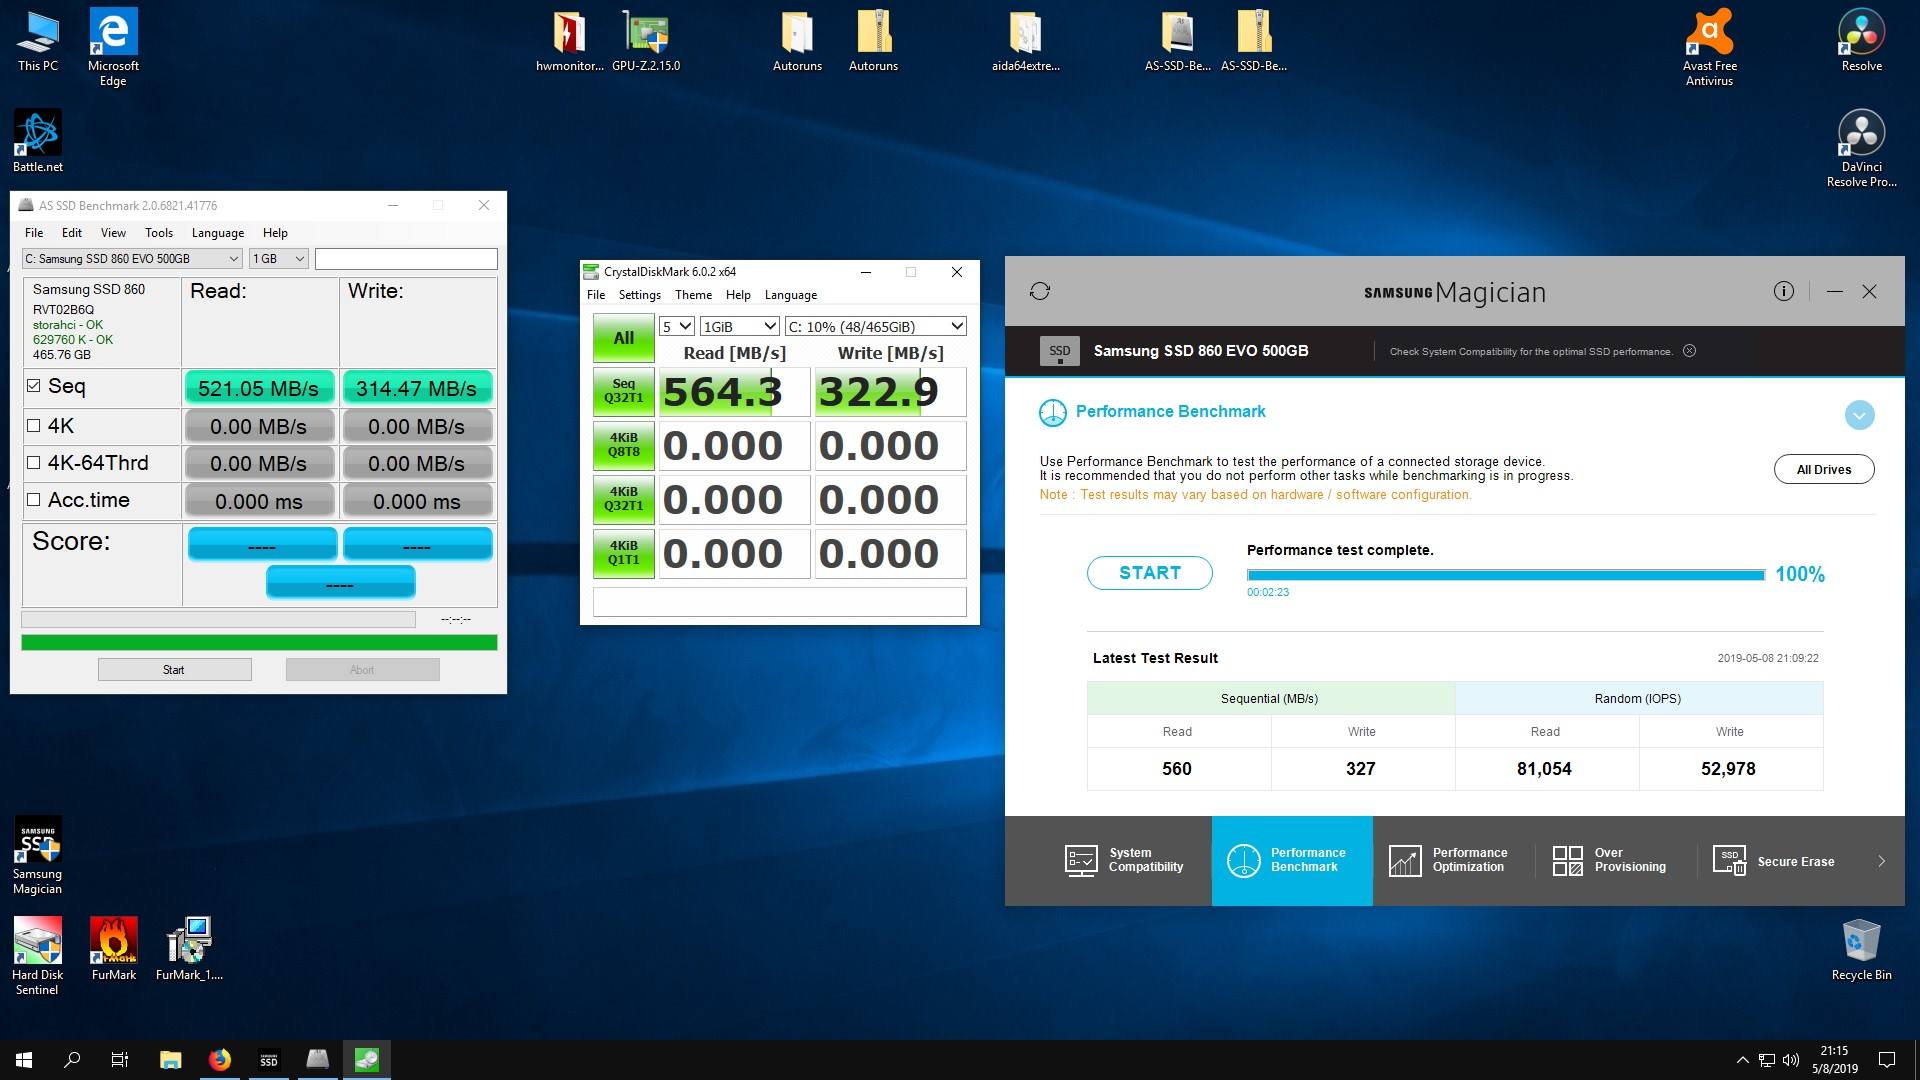Open CrystalDiskMark Language menu

tap(790, 295)
